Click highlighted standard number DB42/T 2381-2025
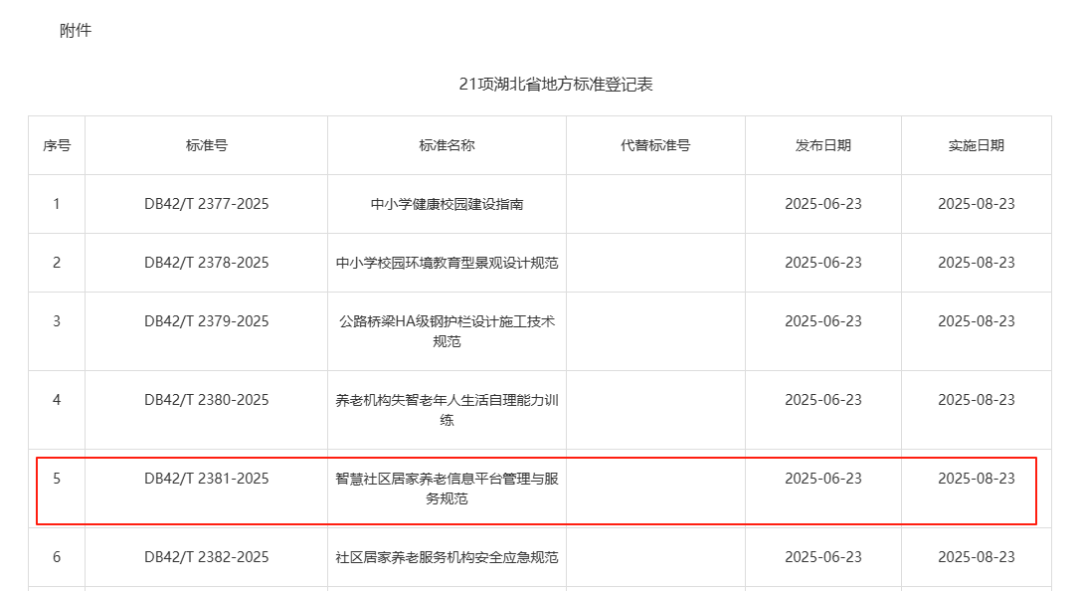This screenshot has width=1080, height=591. click(x=206, y=479)
